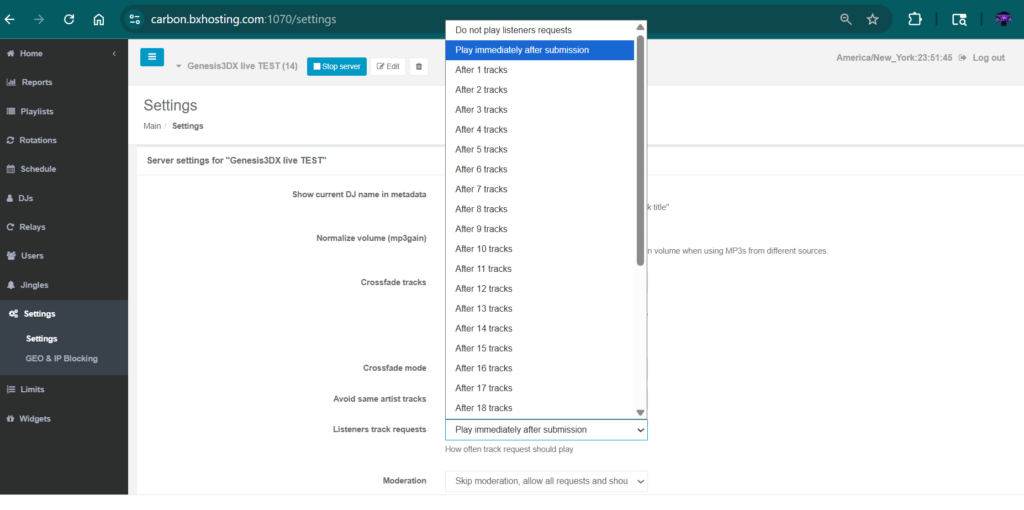This screenshot has width=1024, height=510.
Task: Collapse sidebar using arrow beside Home
Action: [x=114, y=53]
